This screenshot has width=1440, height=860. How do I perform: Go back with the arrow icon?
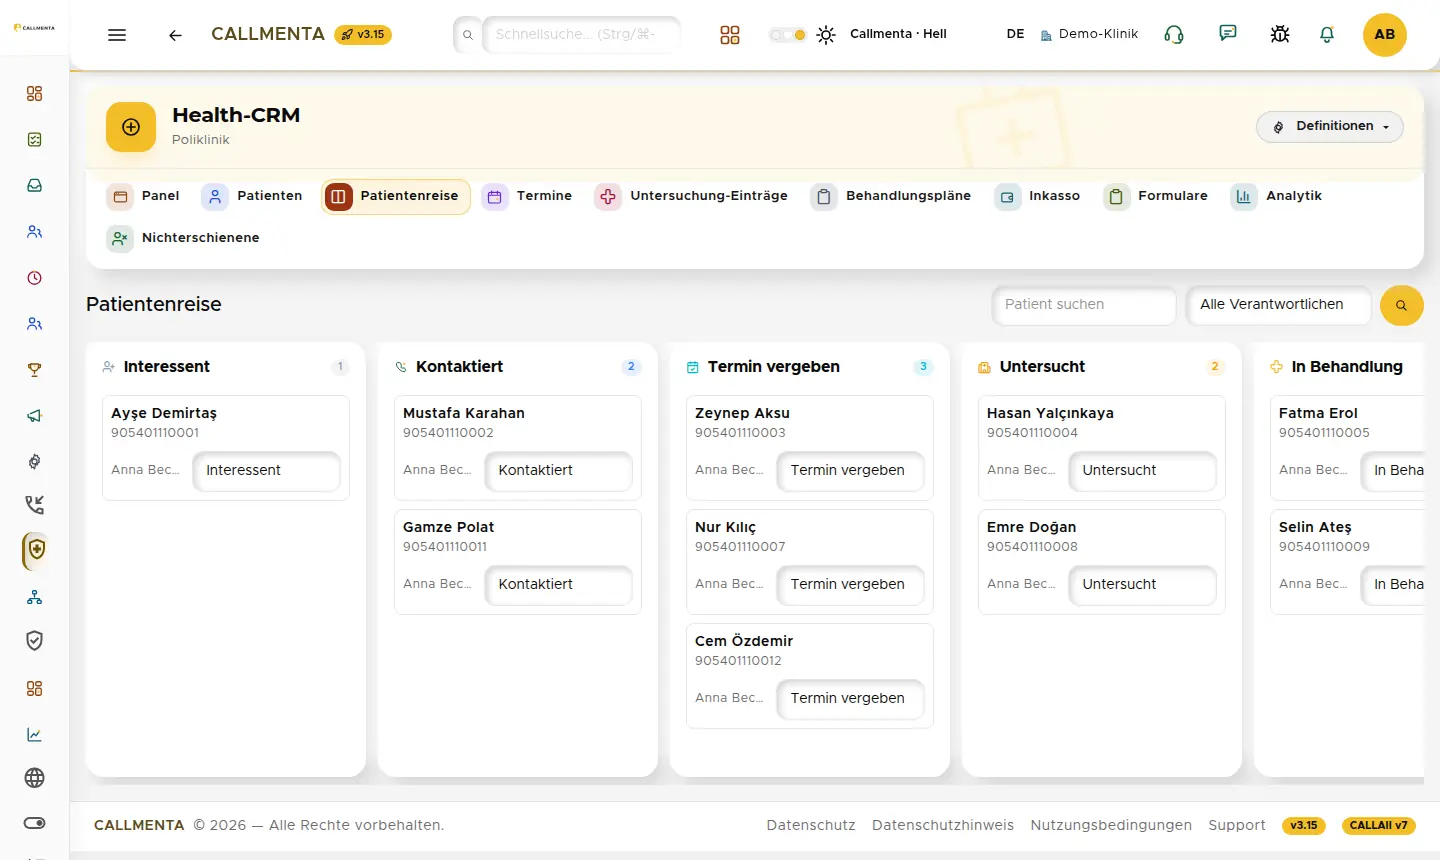click(x=175, y=35)
